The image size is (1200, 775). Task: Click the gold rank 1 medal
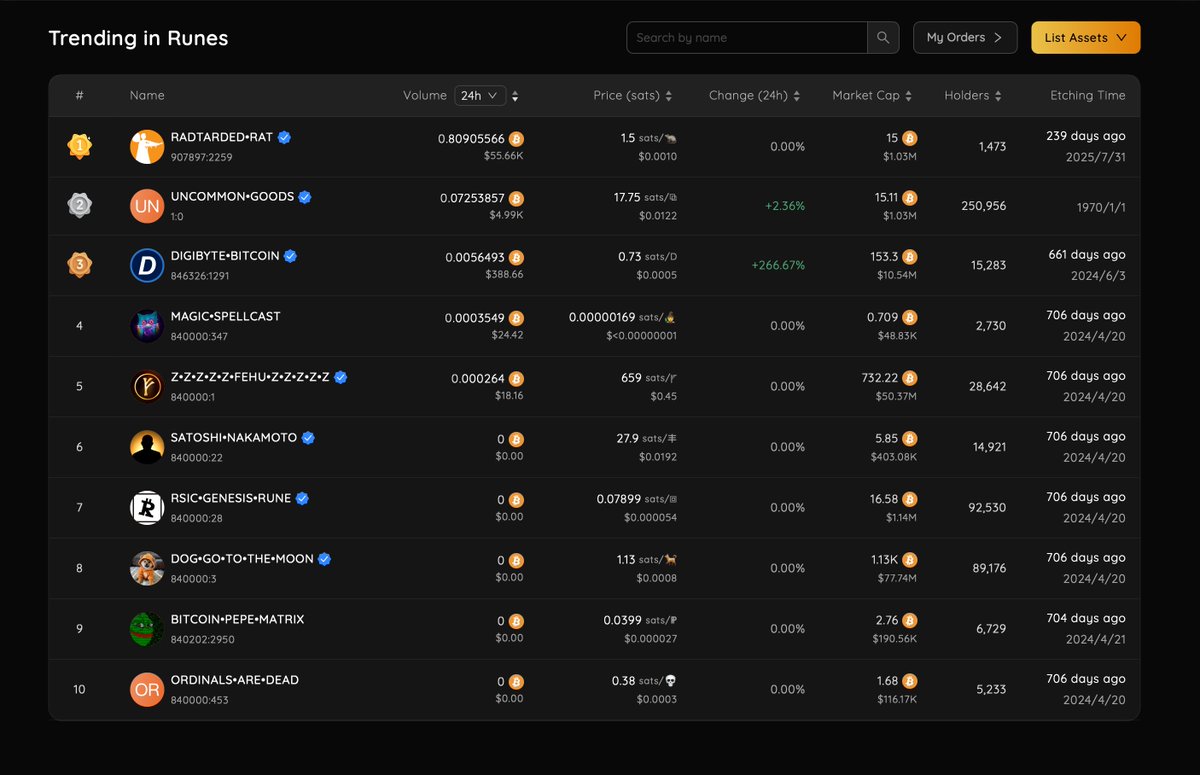click(x=79, y=147)
